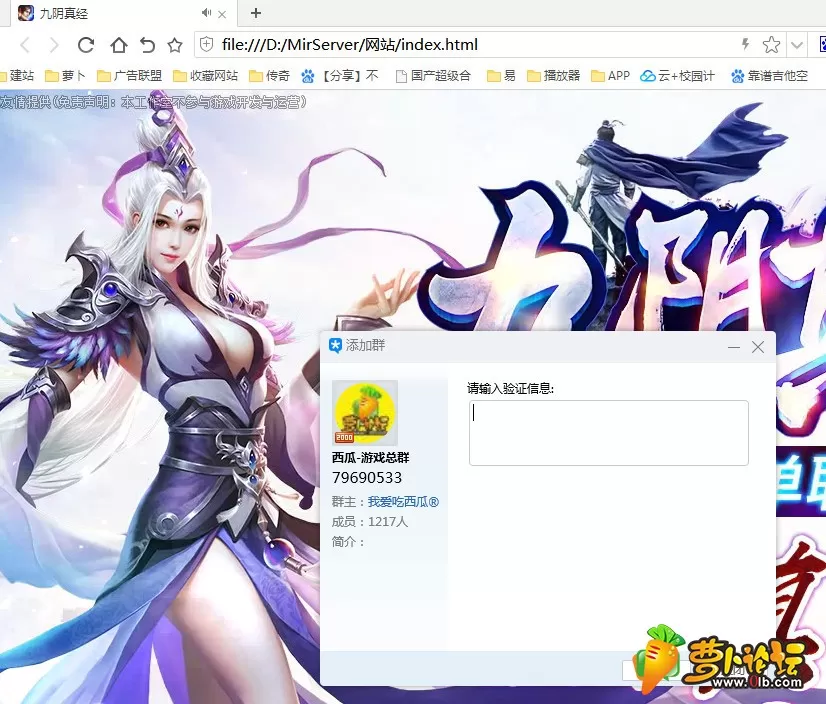
Task: Click into the verification message text box
Action: pyautogui.click(x=608, y=433)
